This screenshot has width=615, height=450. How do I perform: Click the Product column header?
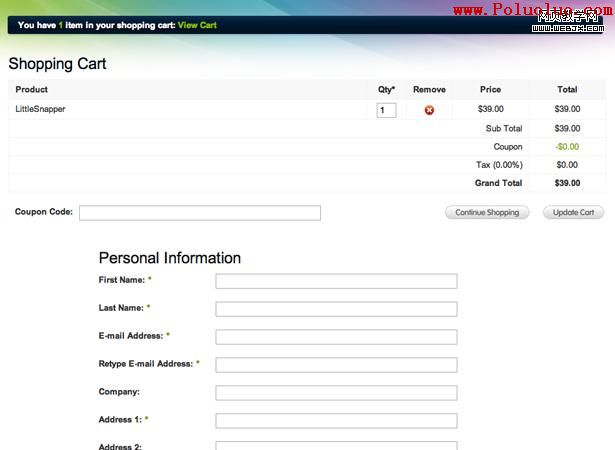(32, 90)
